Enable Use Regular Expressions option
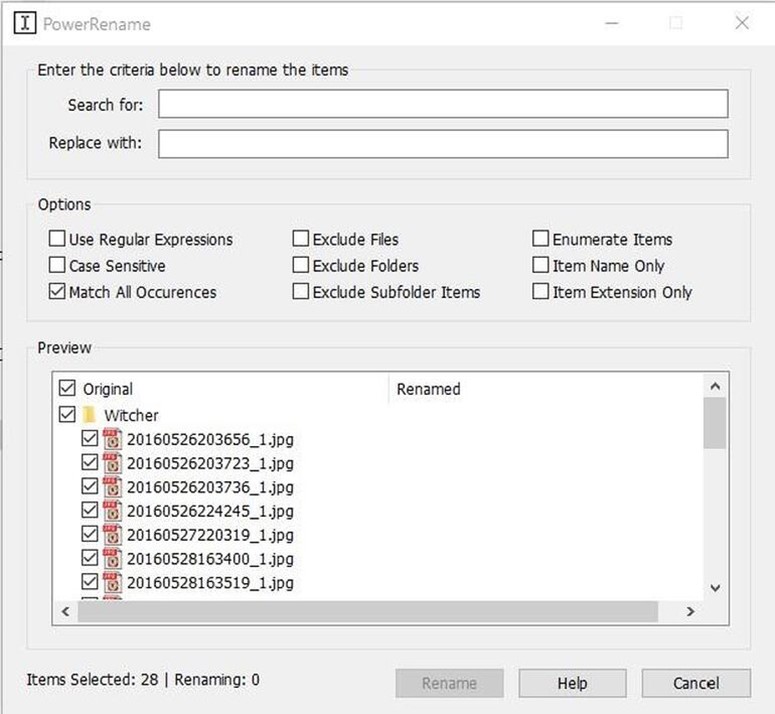 57,239
